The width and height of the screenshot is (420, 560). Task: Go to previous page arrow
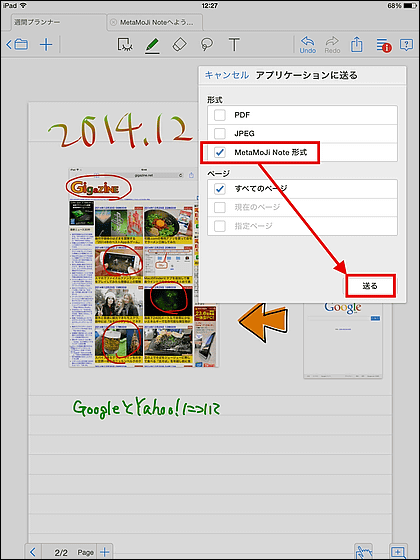click(x=33, y=552)
